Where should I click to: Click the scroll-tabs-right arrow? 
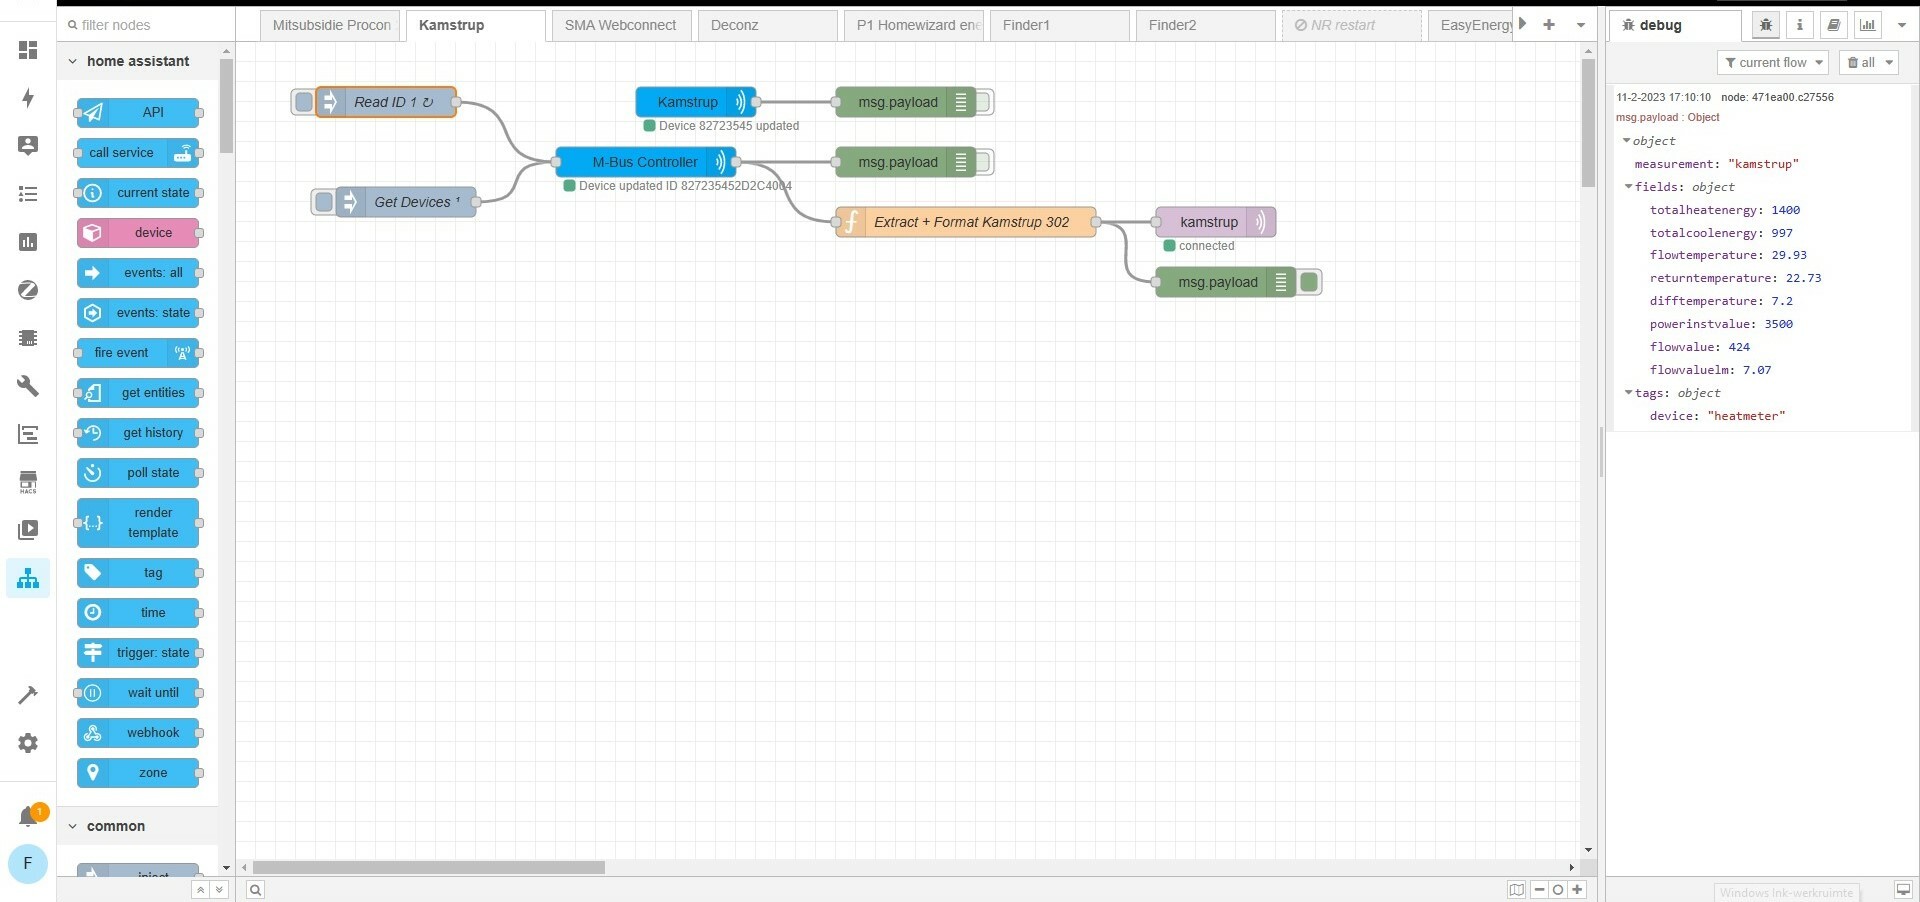click(1523, 24)
